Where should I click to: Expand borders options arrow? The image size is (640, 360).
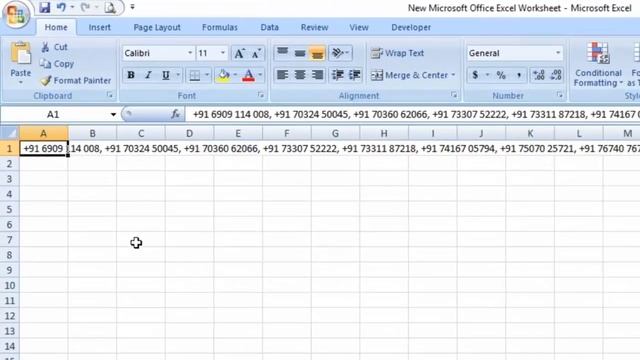click(x=207, y=75)
